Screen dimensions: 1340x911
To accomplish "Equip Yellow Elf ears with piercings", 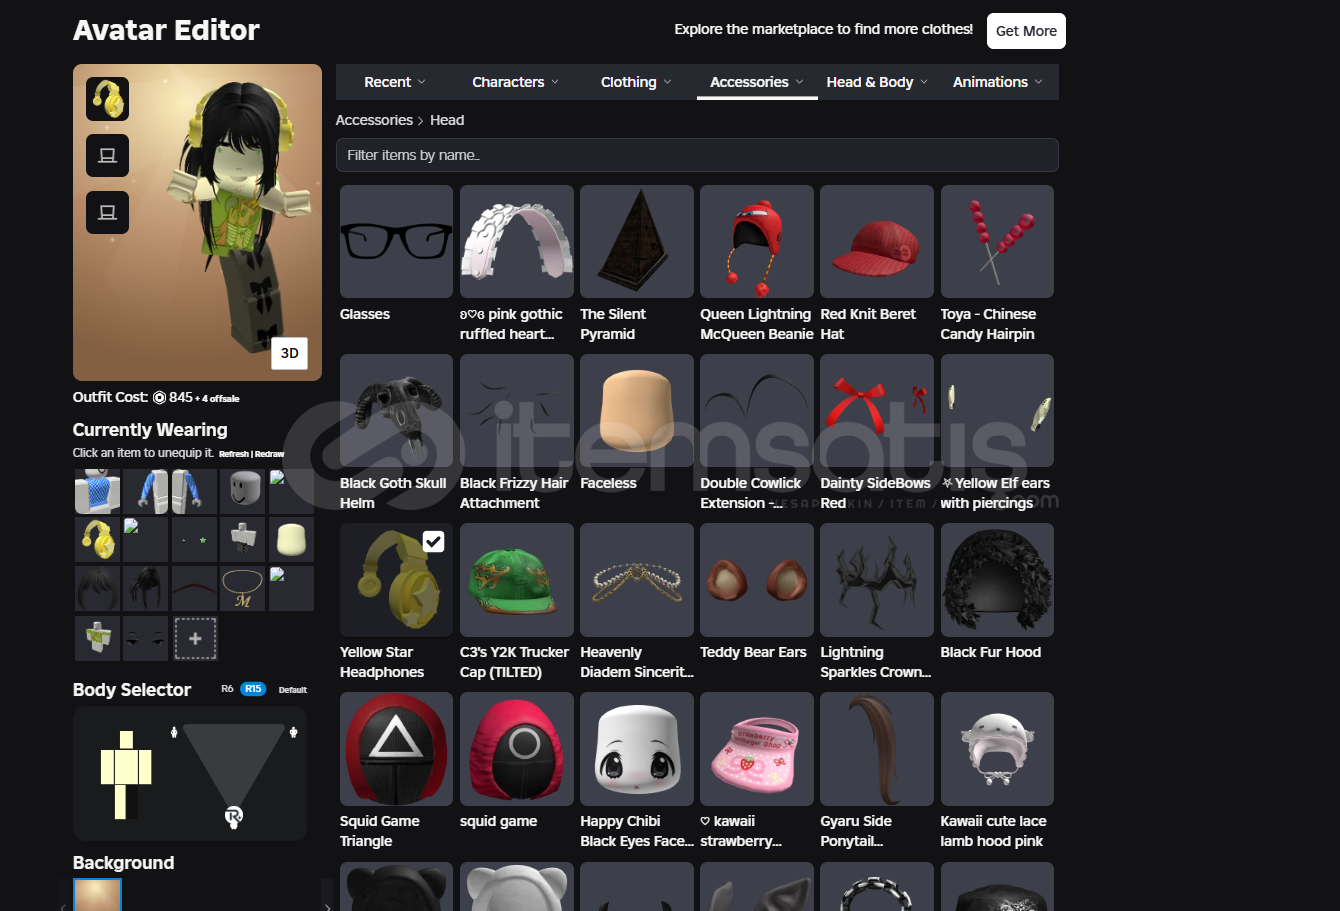I will 997,410.
